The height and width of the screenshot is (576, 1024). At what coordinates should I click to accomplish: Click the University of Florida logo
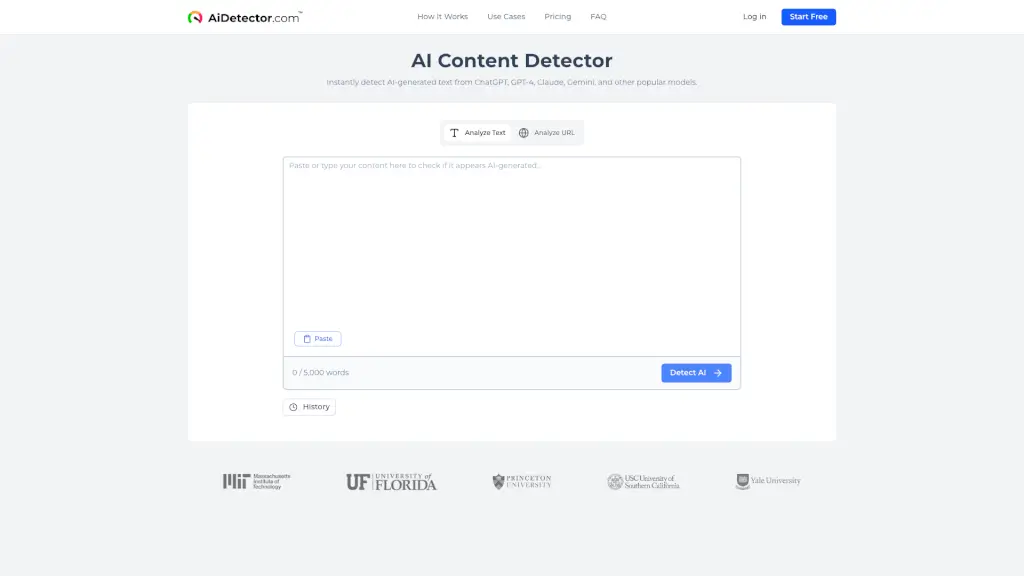click(x=391, y=482)
